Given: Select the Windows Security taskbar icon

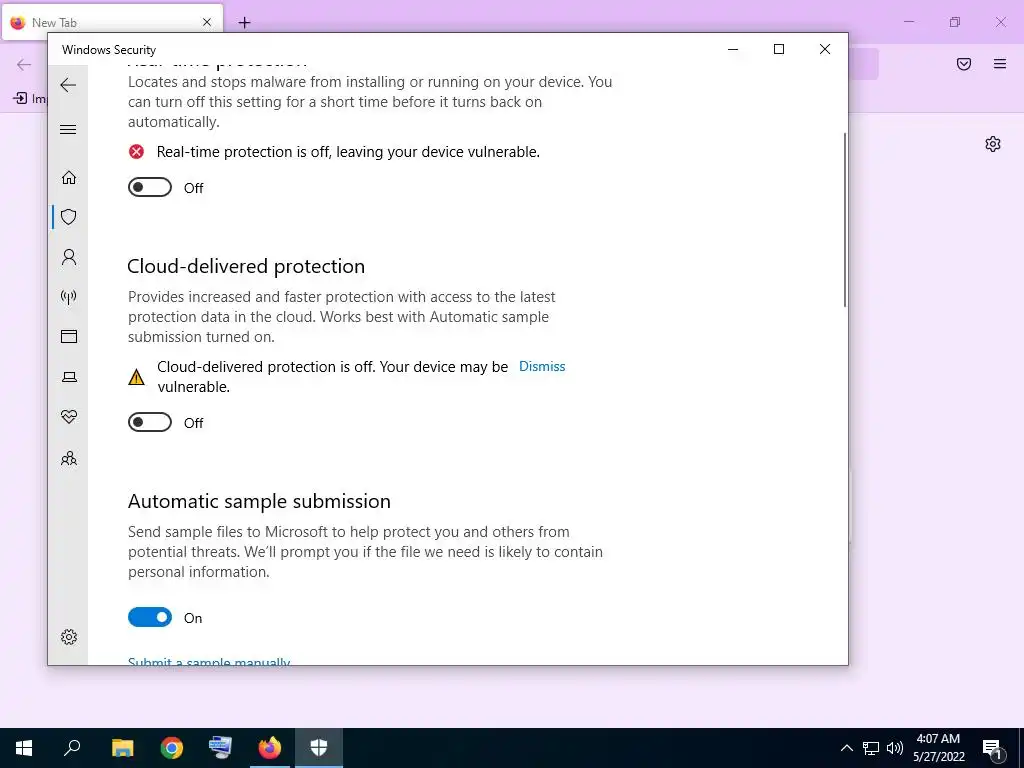Looking at the screenshot, I should point(319,748).
